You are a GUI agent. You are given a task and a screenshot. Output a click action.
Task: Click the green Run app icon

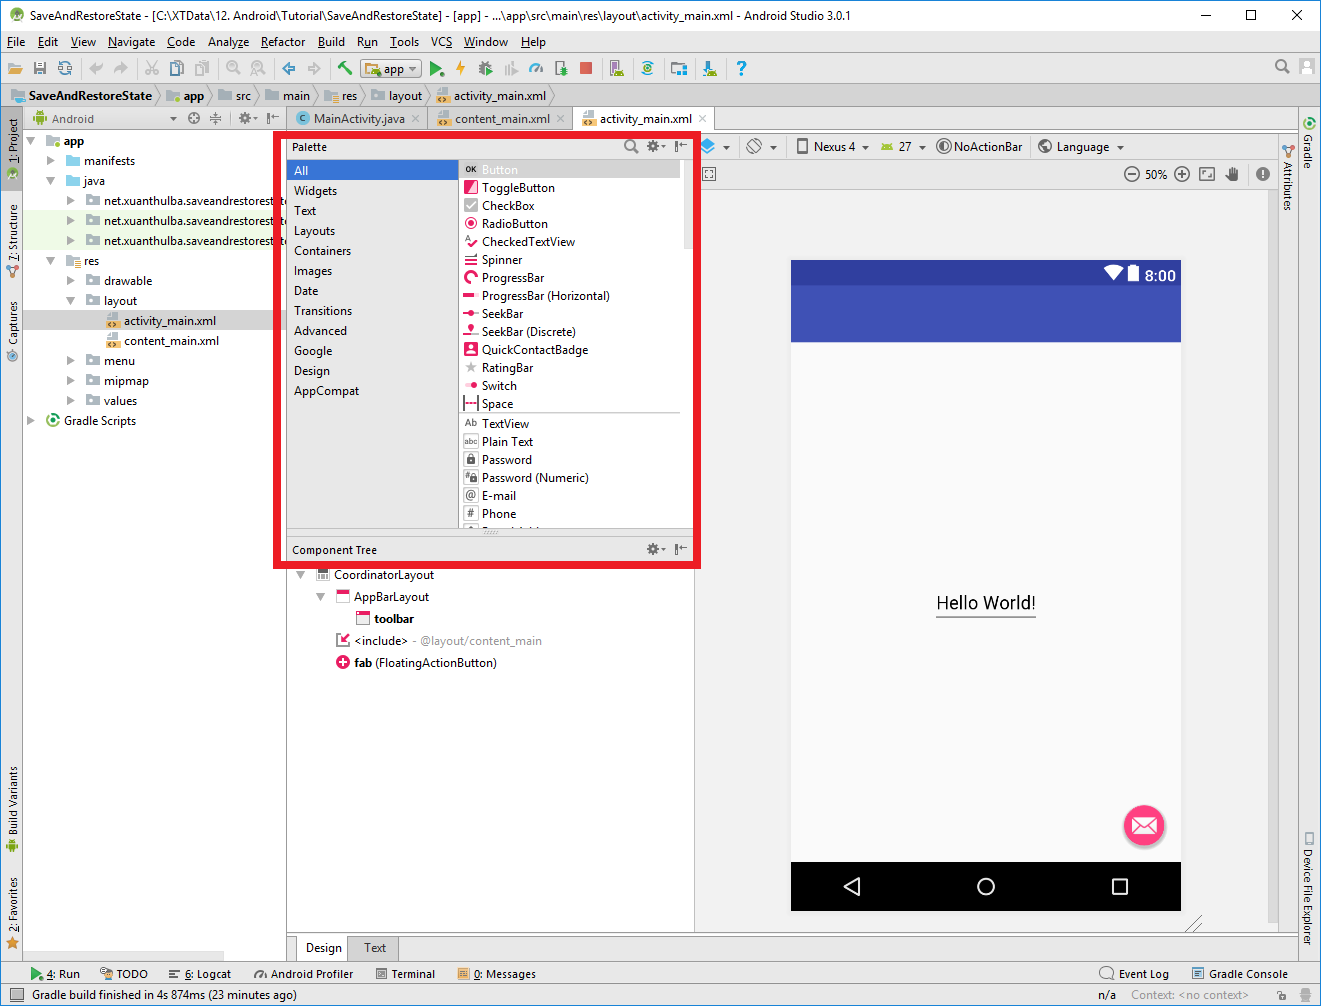[436, 68]
